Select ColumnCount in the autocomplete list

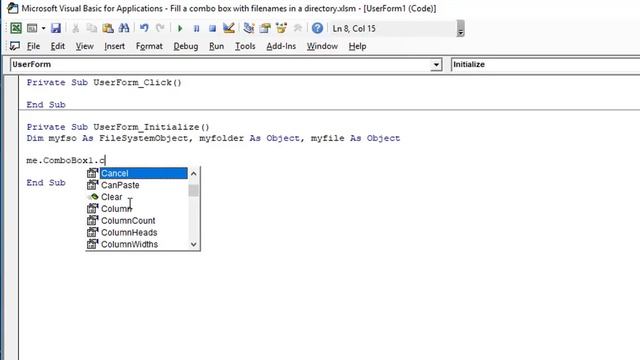click(128, 220)
